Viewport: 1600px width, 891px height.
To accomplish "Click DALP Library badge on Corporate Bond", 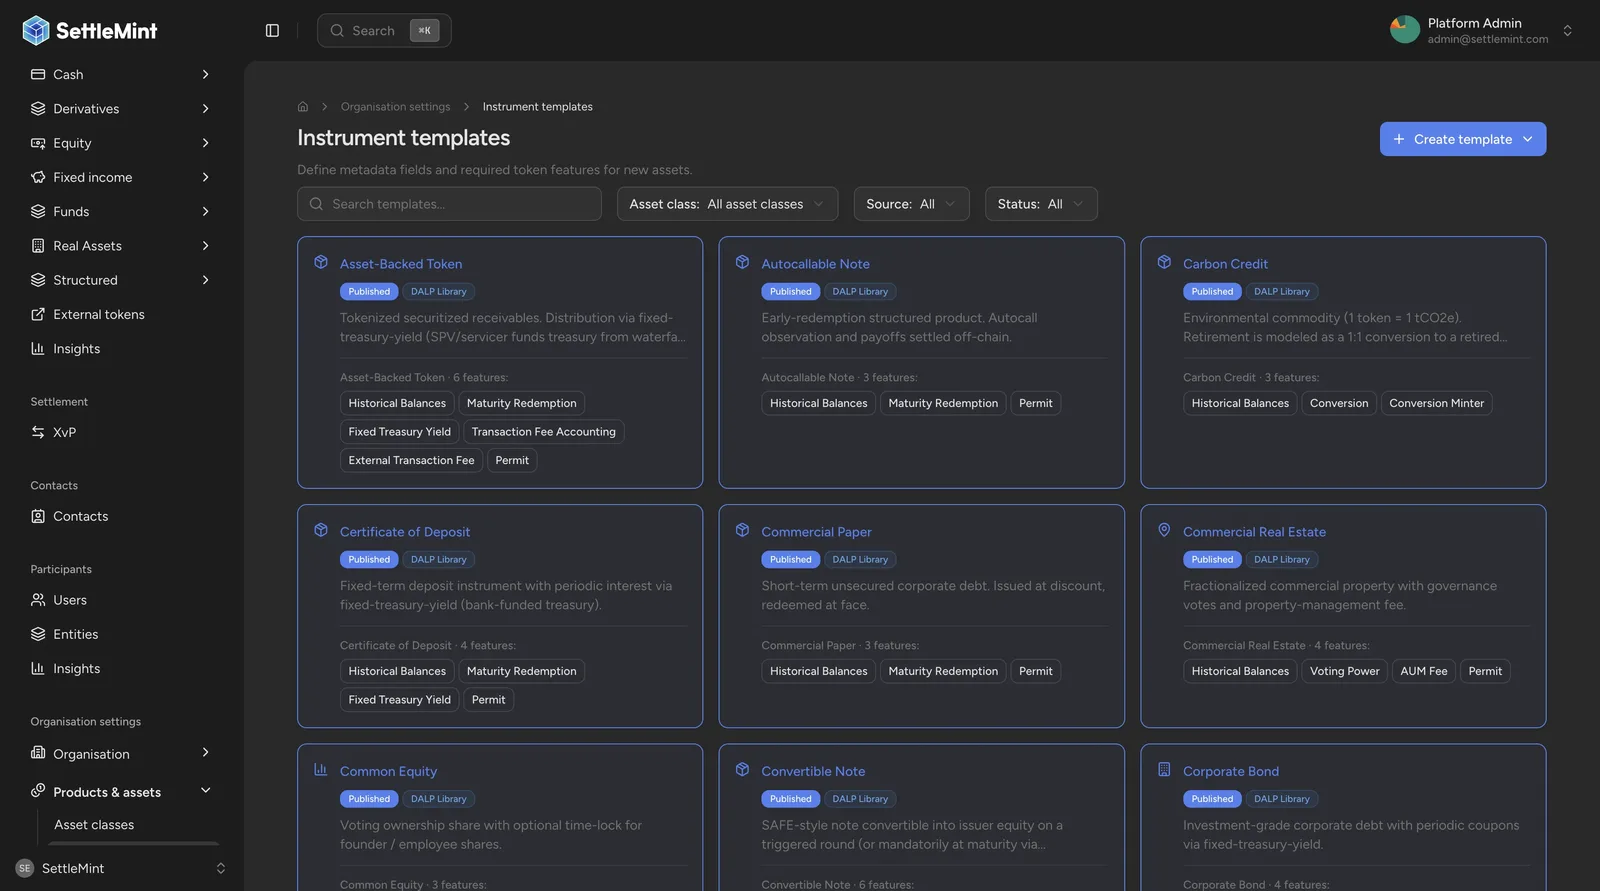I will (1281, 799).
